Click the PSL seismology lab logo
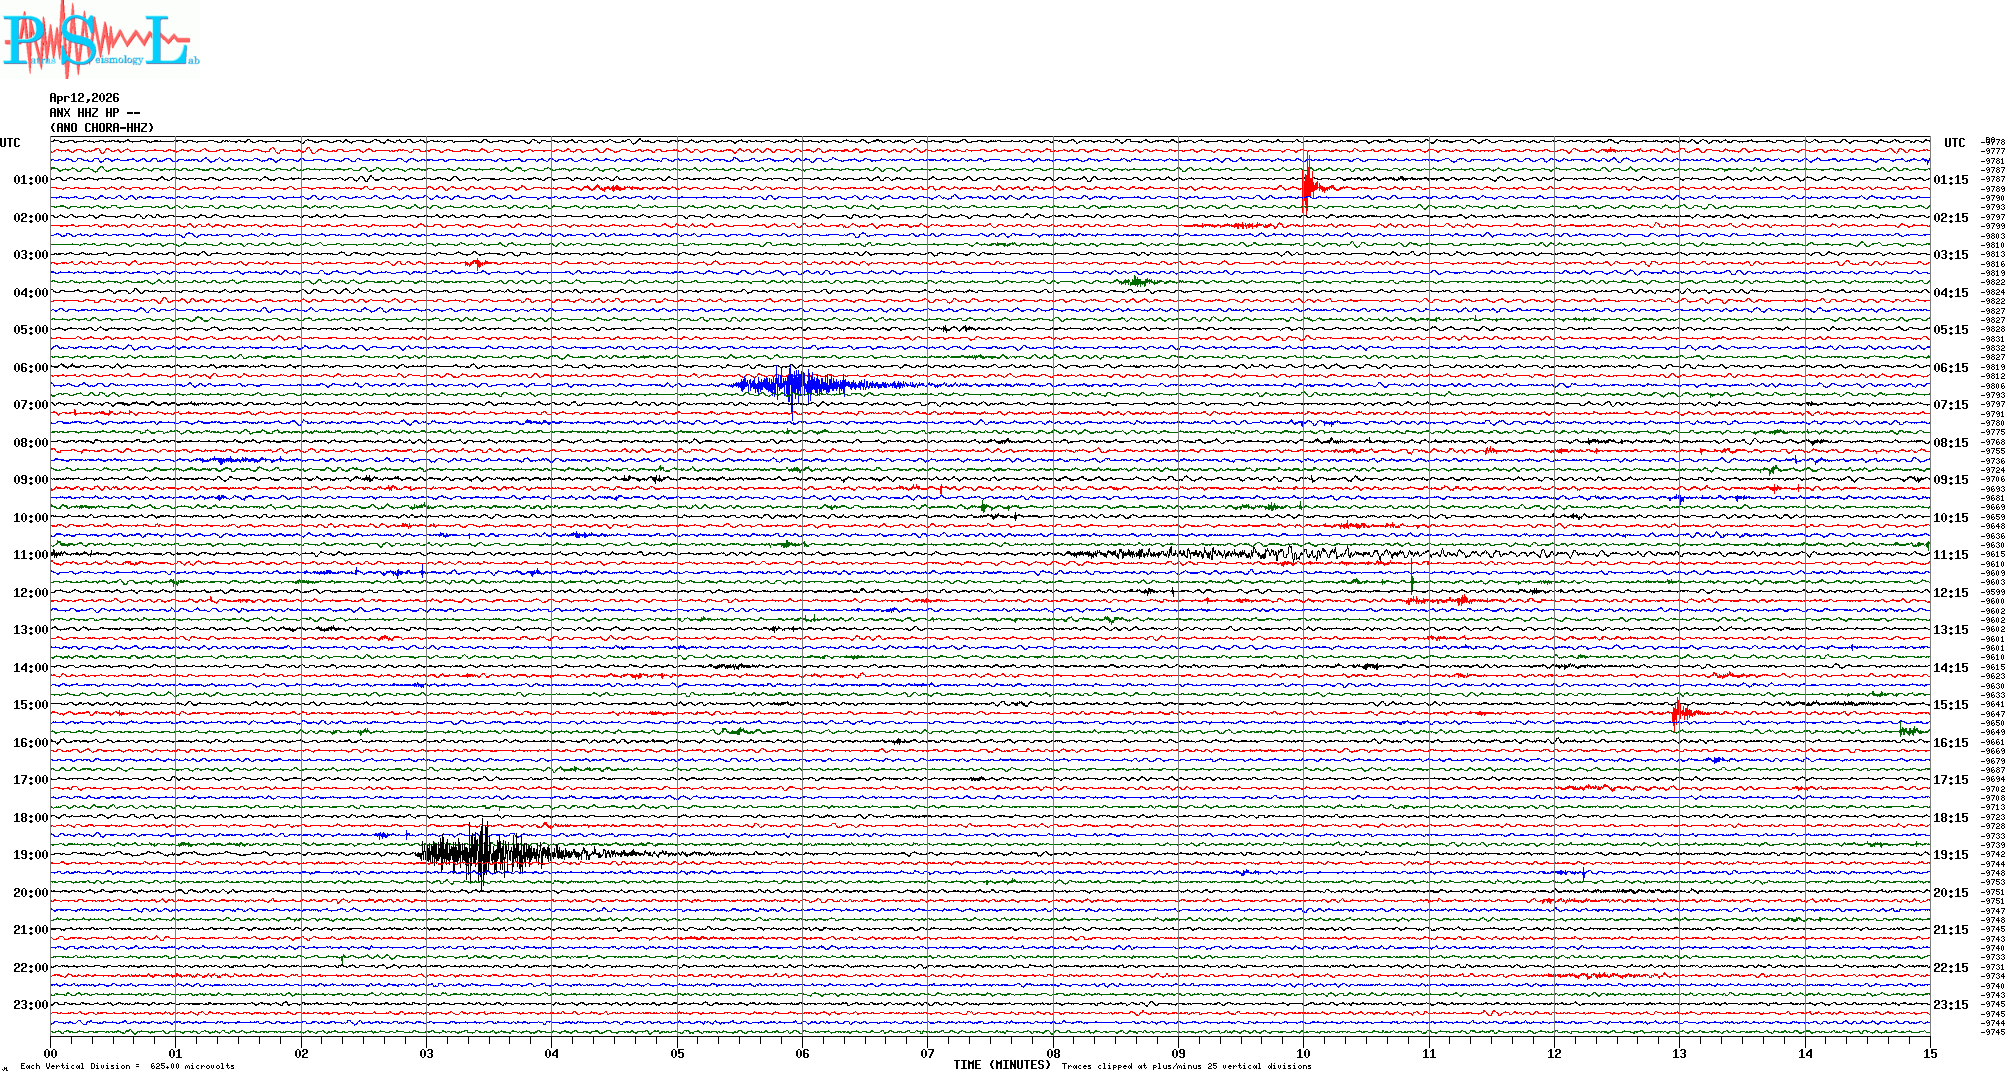2010x1080 pixels. point(100,40)
